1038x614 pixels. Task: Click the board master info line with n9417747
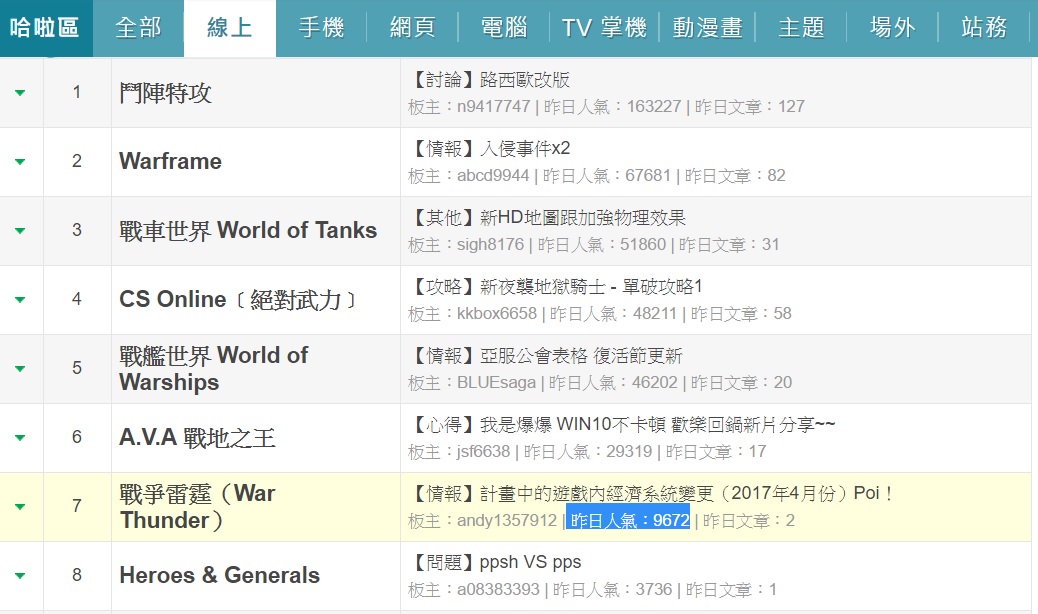point(606,107)
